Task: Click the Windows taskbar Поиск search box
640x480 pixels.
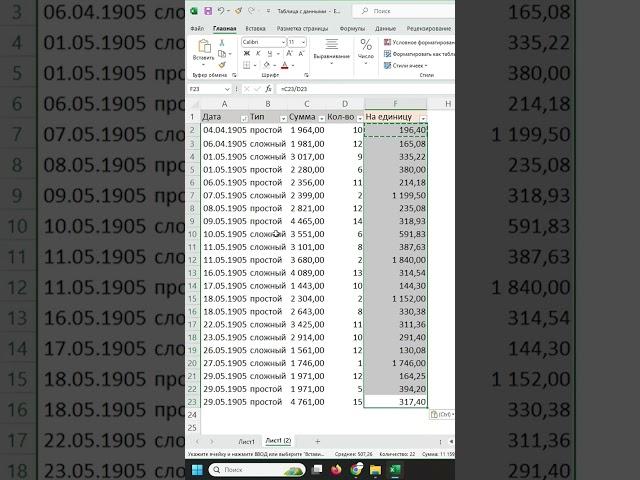Action: pos(257,470)
